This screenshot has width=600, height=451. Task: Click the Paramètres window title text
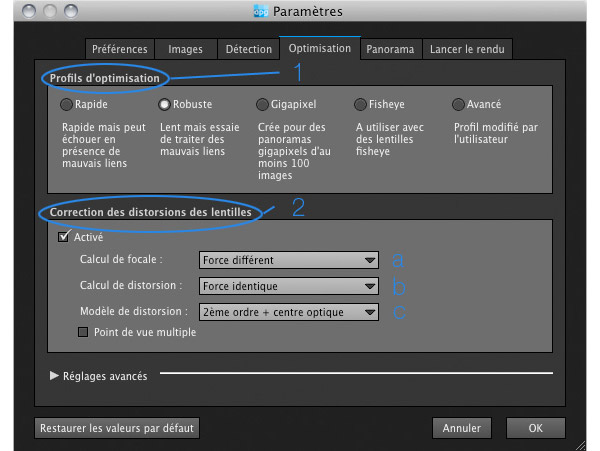click(x=308, y=11)
